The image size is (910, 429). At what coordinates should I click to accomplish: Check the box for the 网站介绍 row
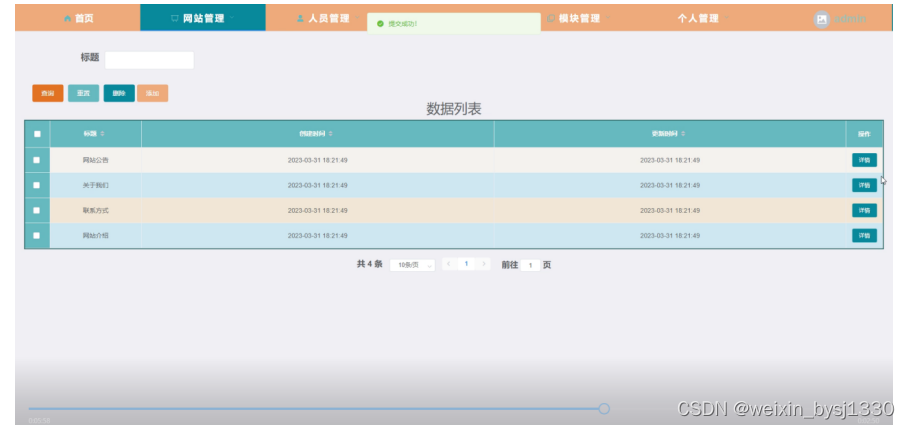coord(37,236)
